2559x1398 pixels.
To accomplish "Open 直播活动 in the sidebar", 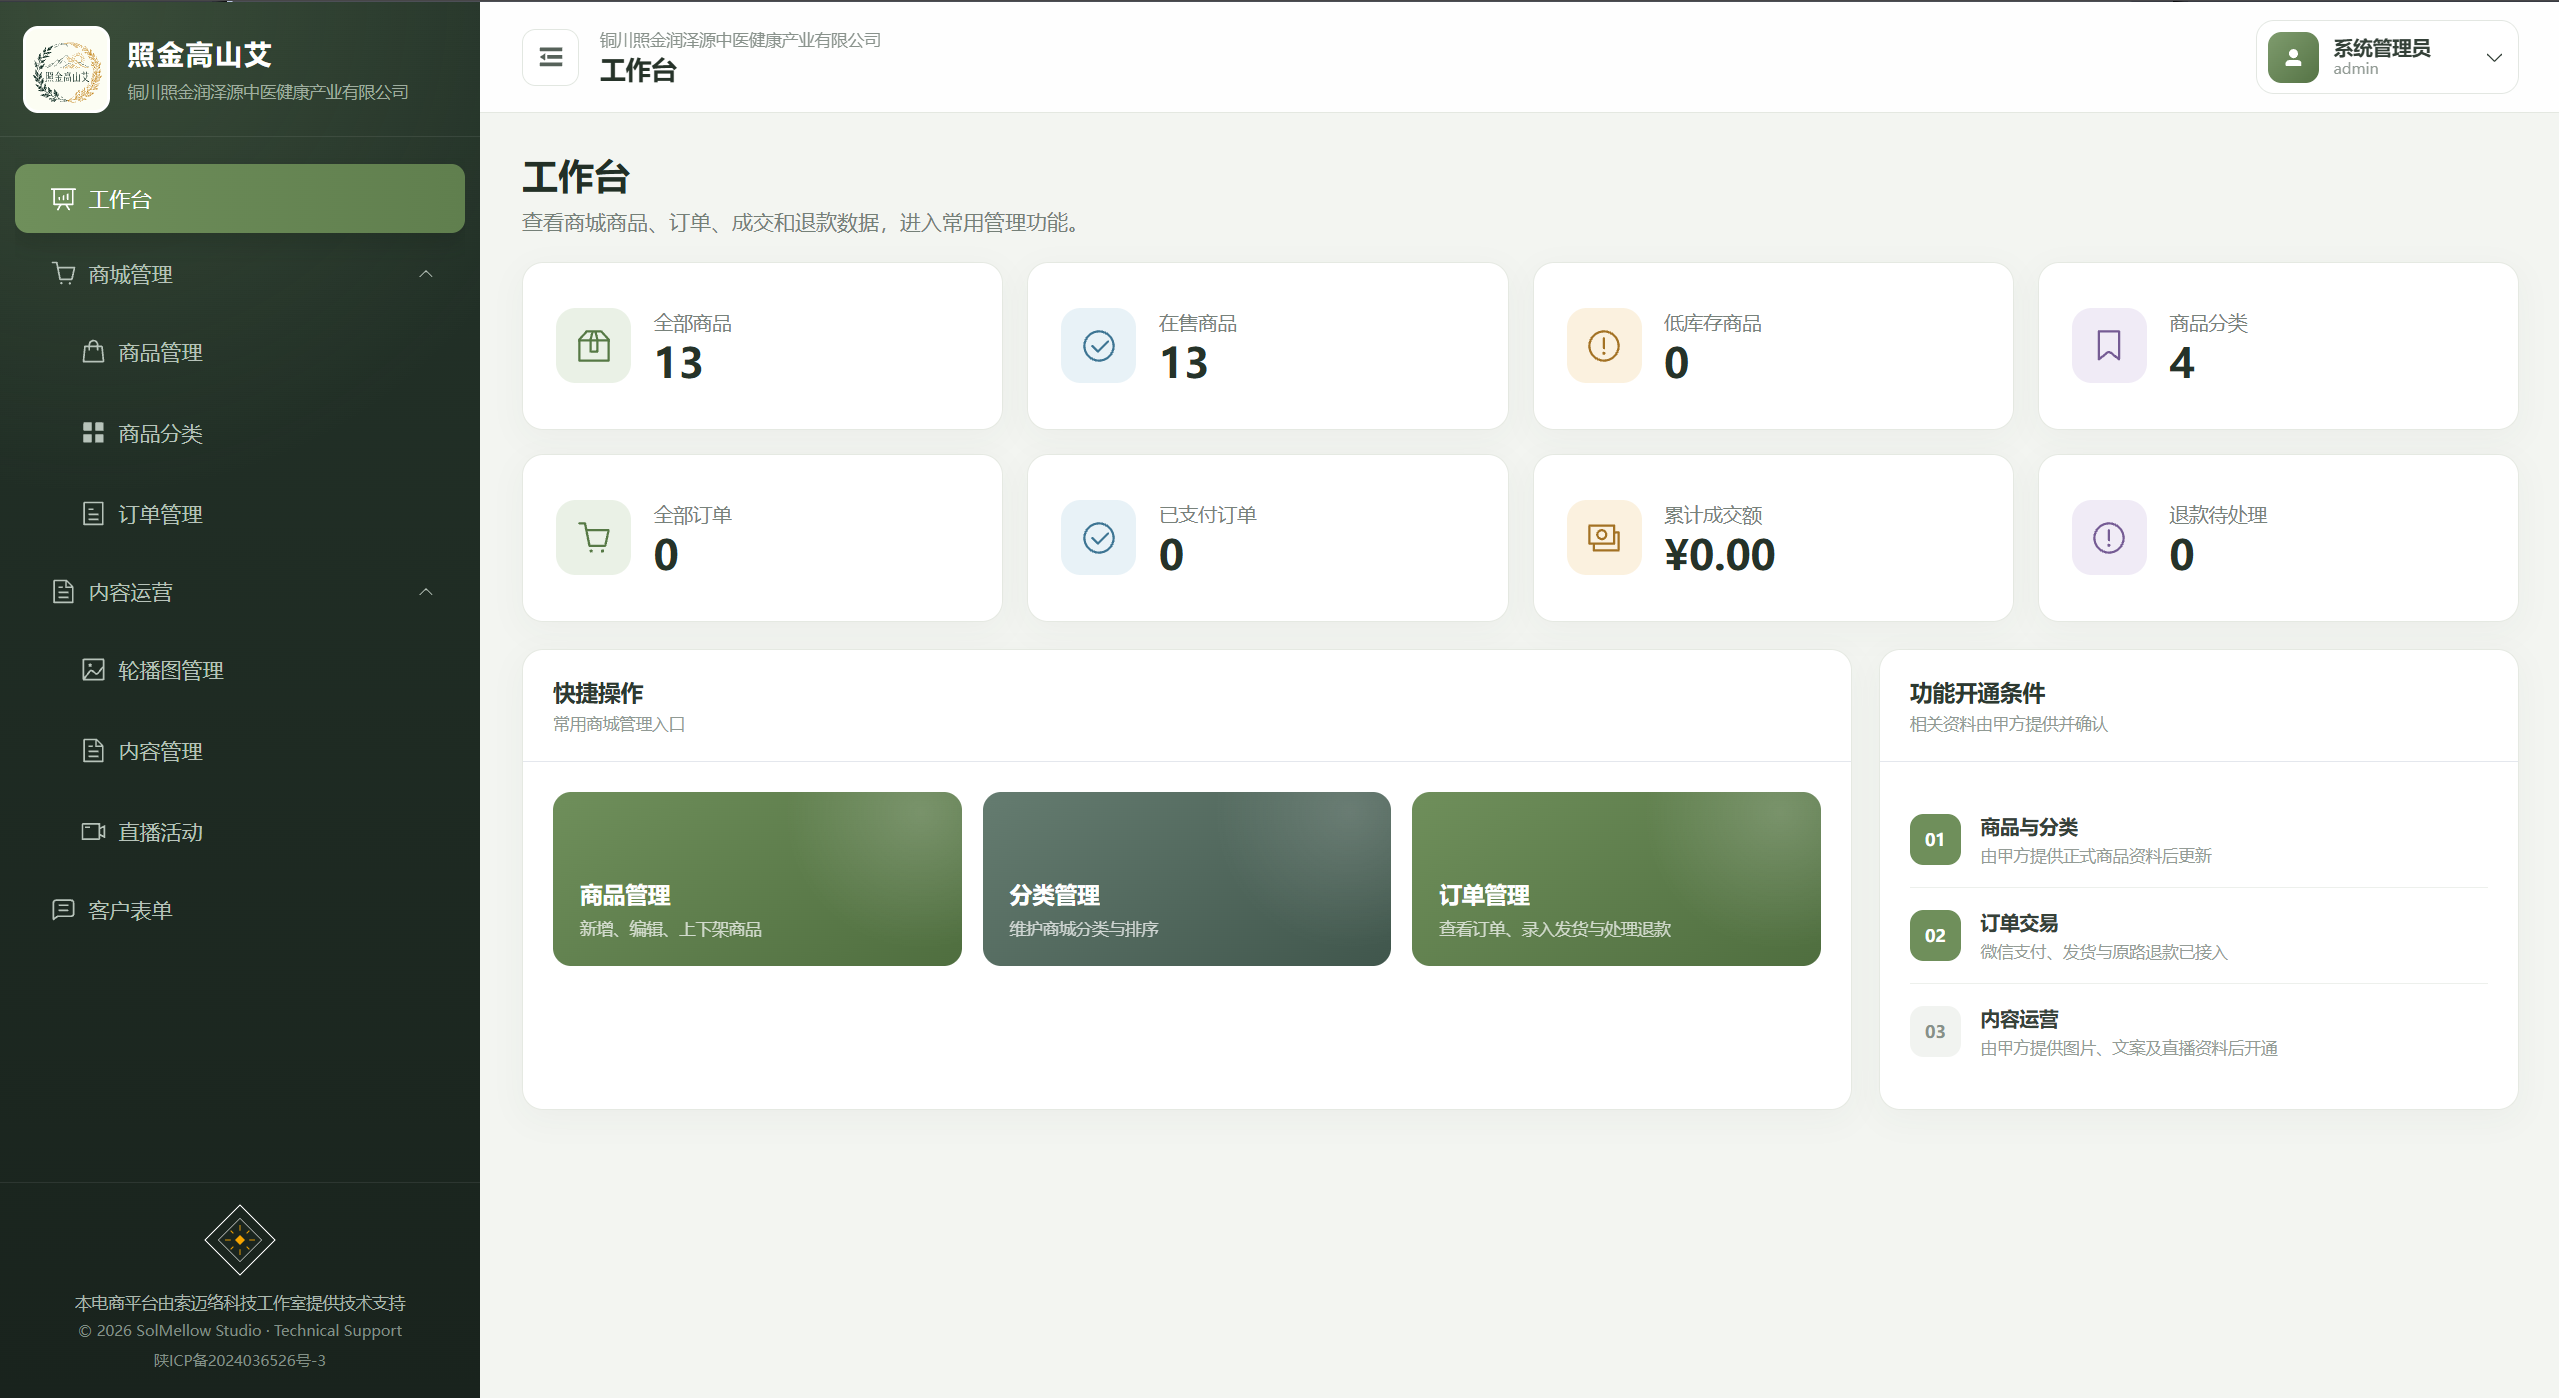I will (240, 832).
